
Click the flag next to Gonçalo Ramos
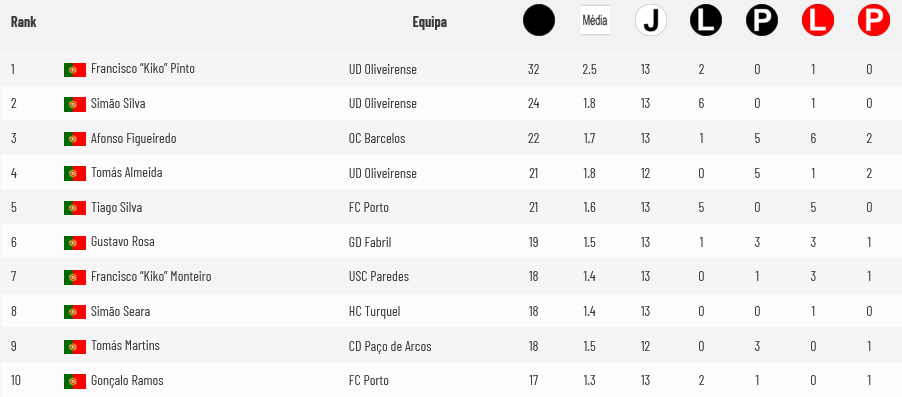pyautogui.click(x=75, y=381)
